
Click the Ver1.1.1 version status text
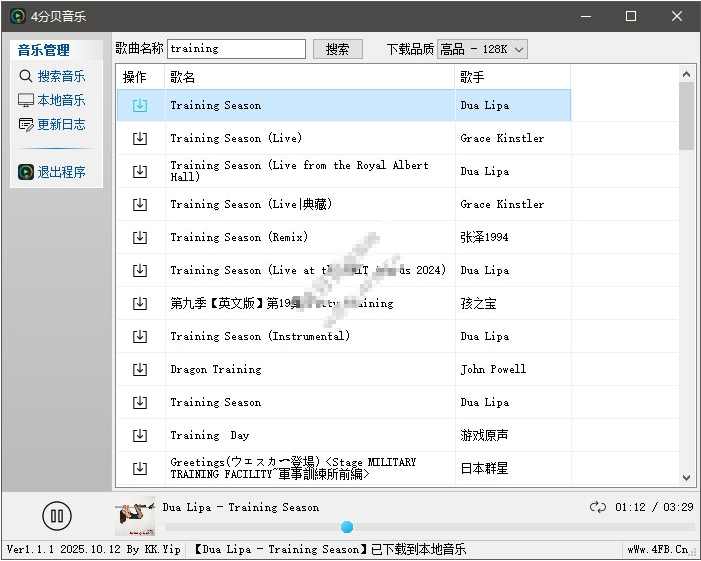point(93,549)
